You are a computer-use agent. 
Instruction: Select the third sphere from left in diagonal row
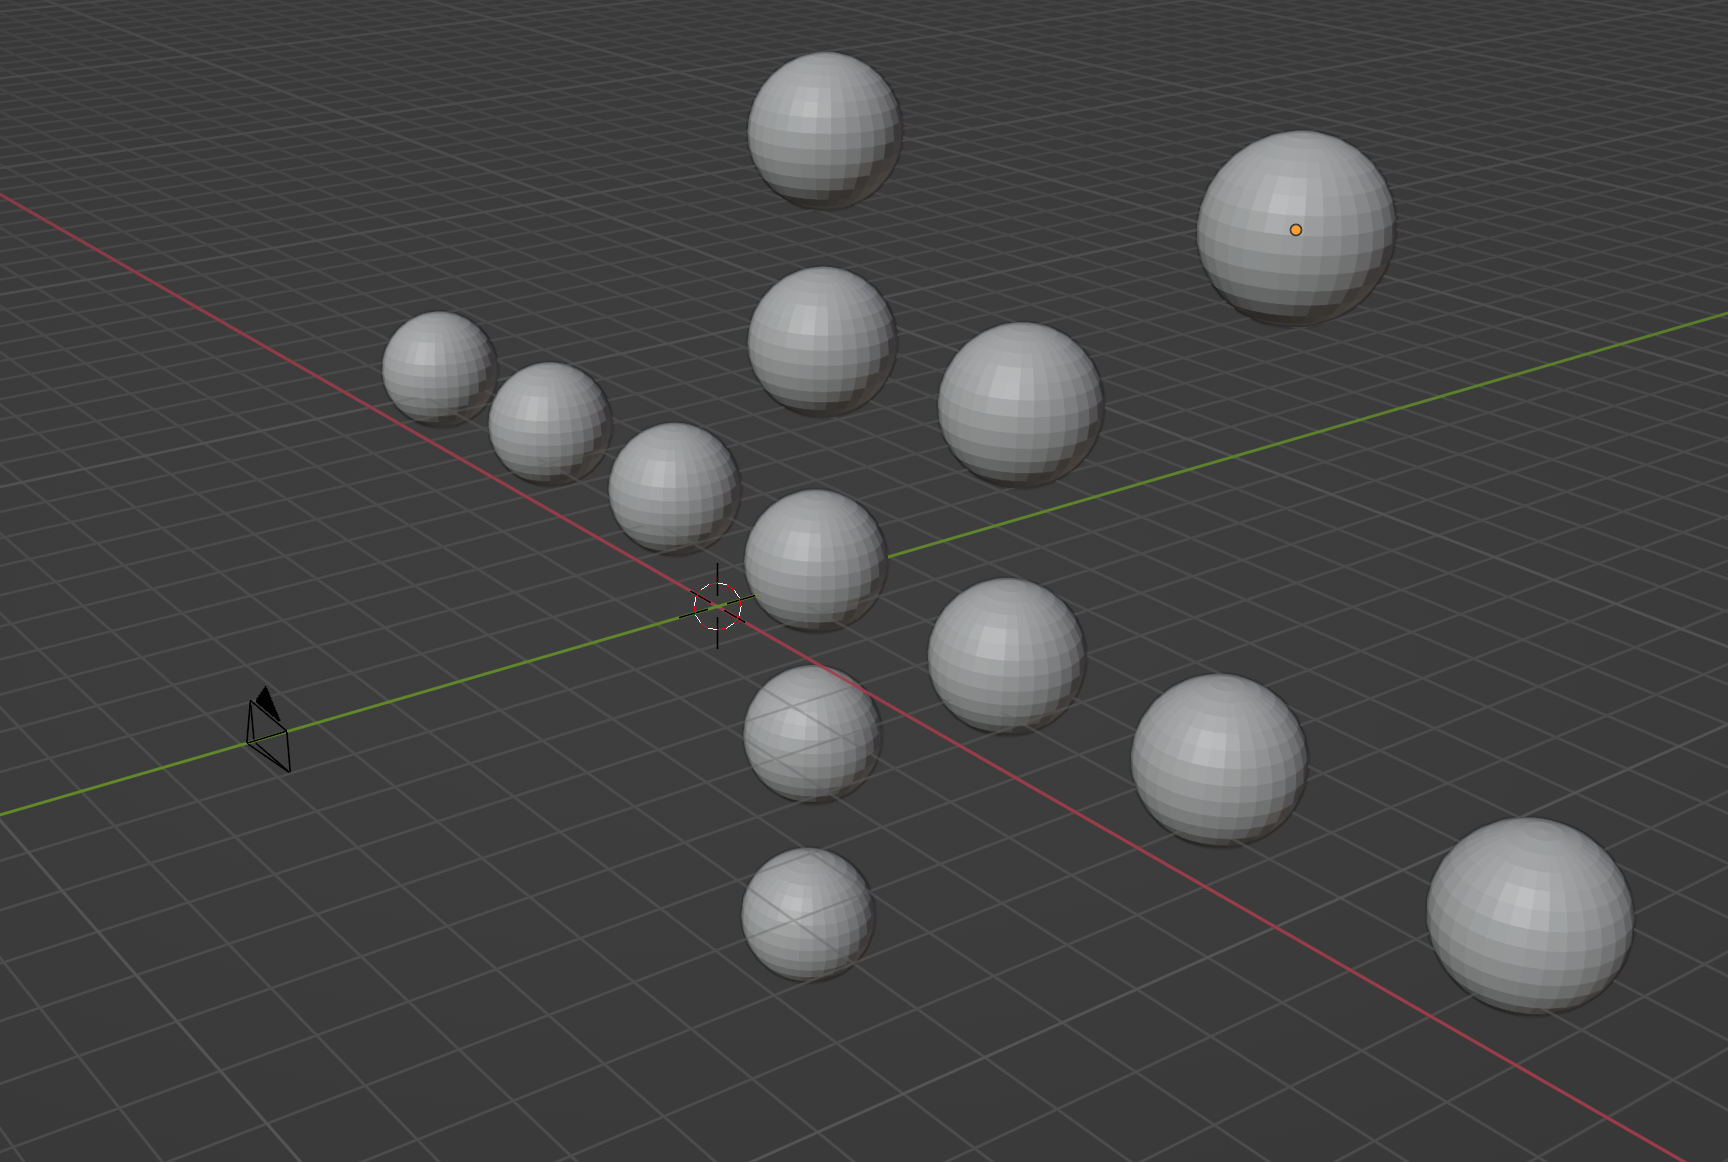(674, 487)
